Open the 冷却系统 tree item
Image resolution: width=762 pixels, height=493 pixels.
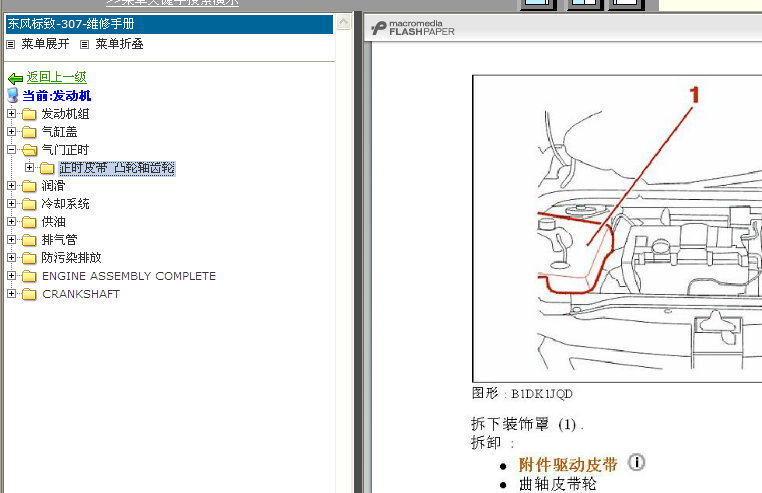[x=65, y=204]
